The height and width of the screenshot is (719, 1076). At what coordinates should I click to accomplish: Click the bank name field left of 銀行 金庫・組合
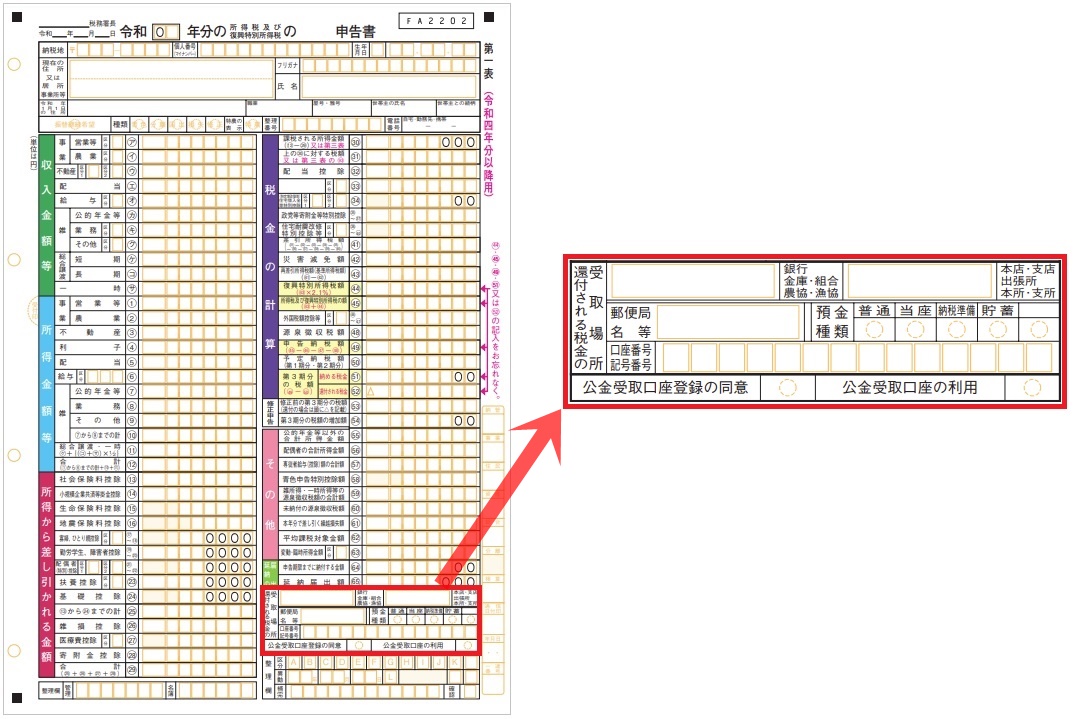(693, 281)
